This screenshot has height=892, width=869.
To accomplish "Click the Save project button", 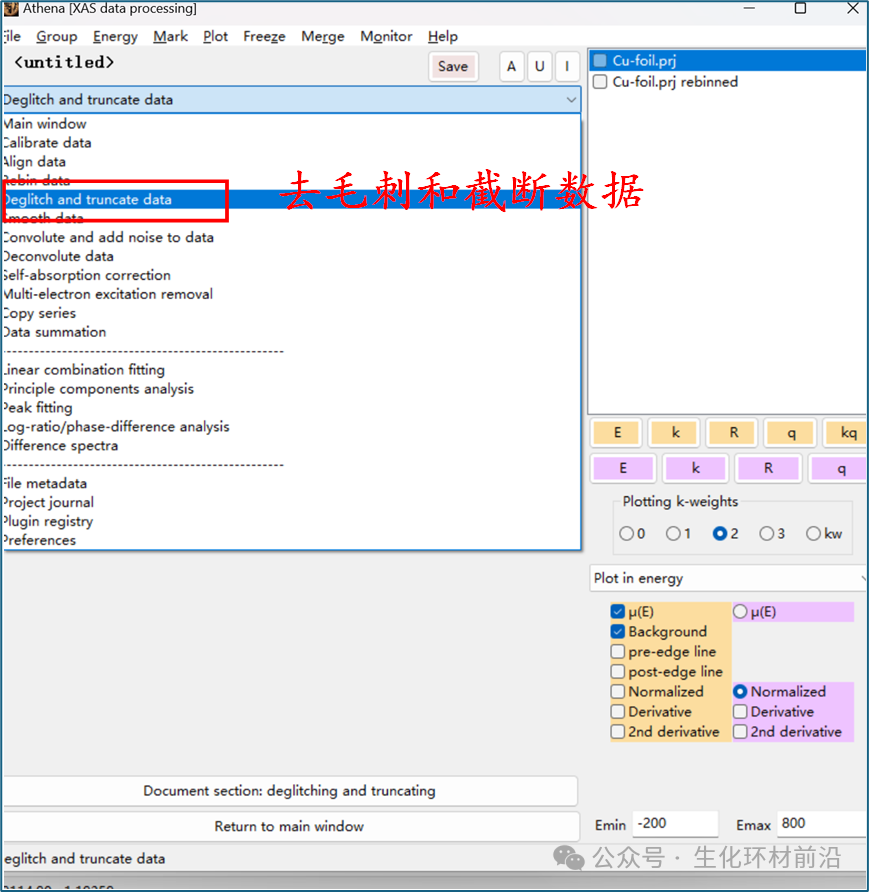I will 453,67.
